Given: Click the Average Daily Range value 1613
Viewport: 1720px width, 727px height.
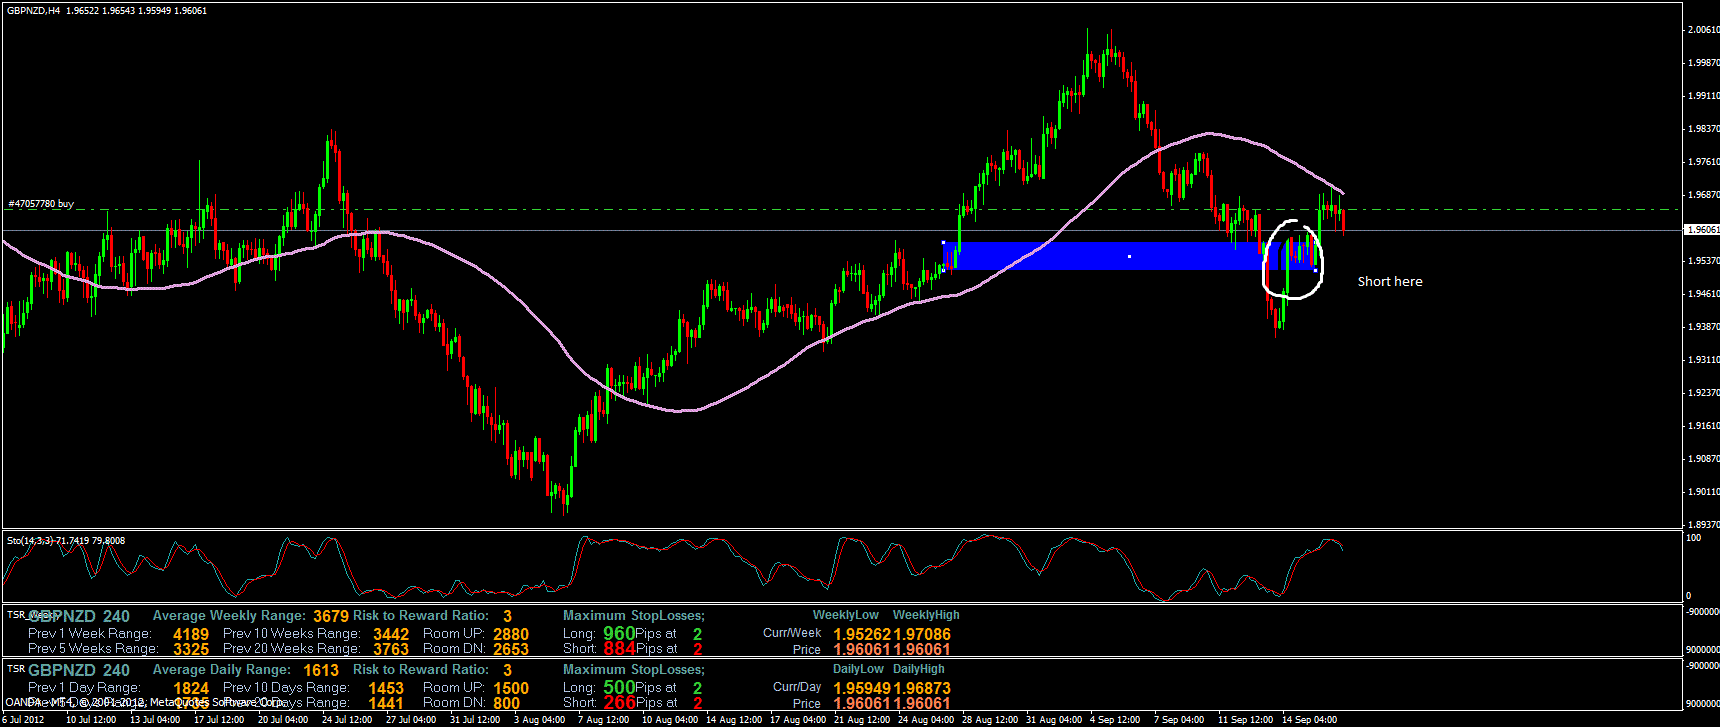Looking at the screenshot, I should point(321,670).
